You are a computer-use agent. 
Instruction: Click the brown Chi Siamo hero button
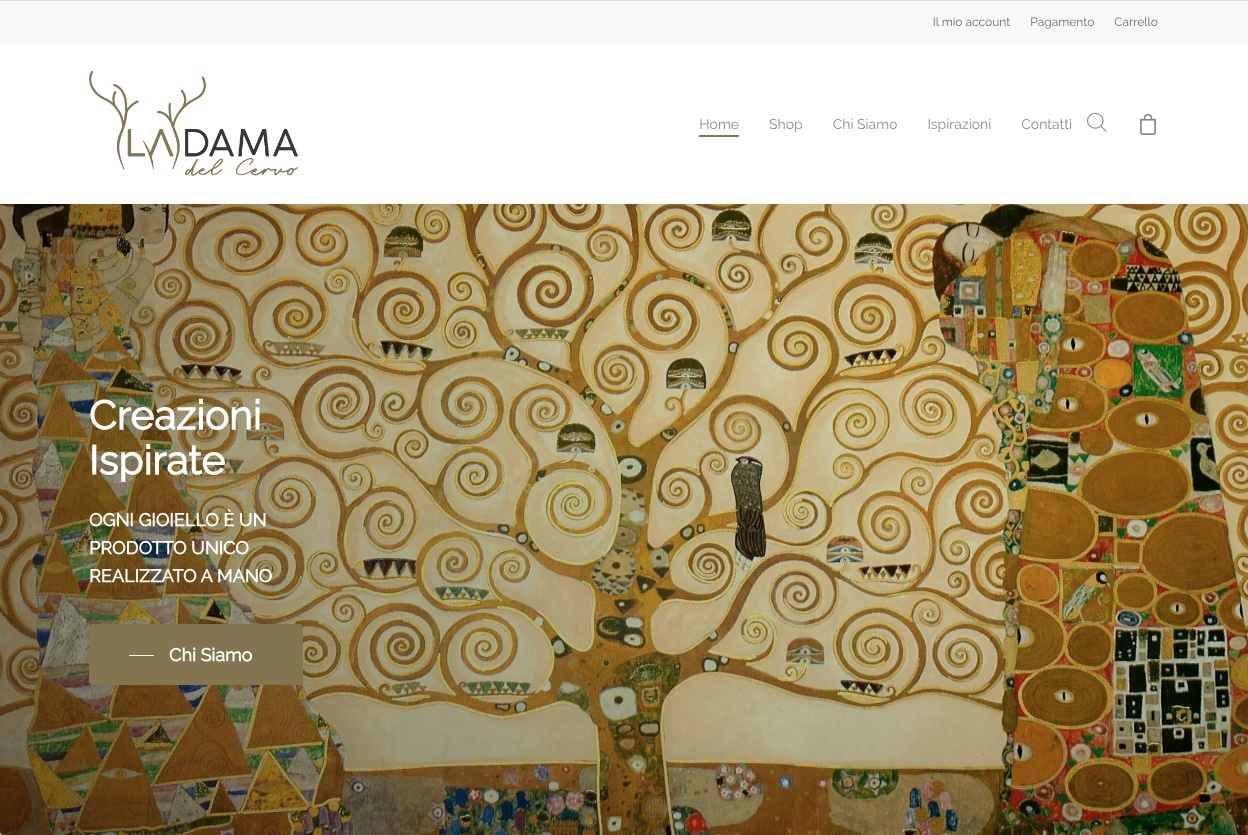[x=196, y=655]
